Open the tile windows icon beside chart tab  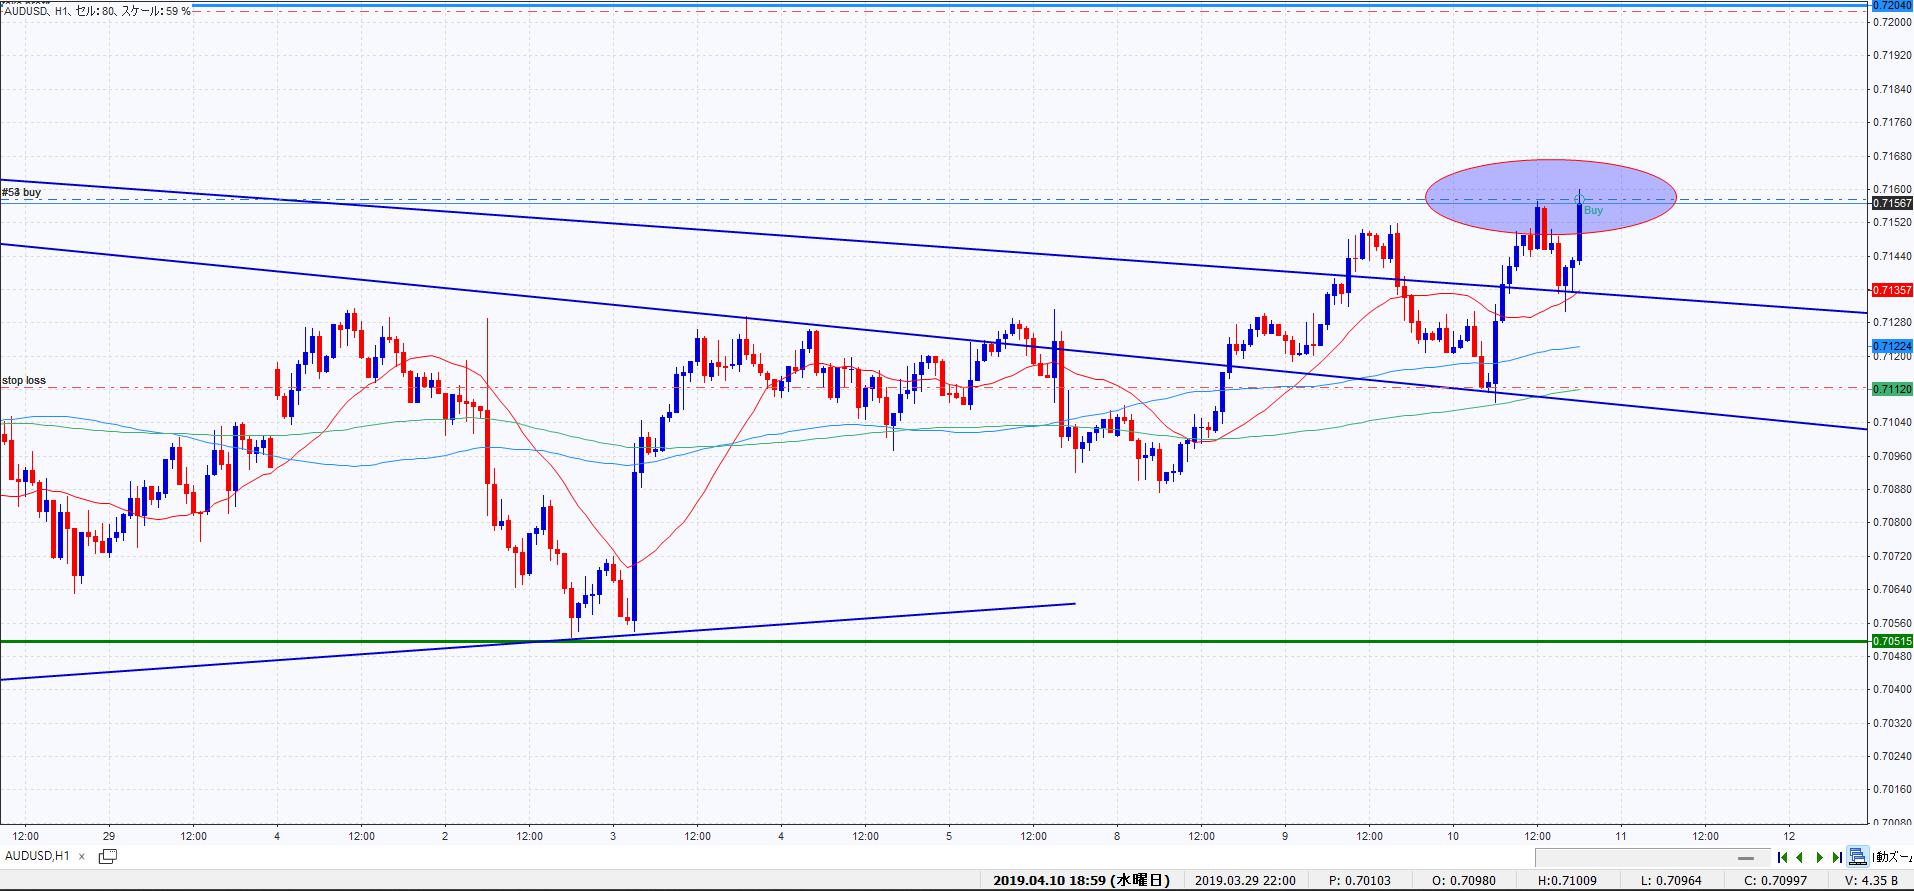pyautogui.click(x=108, y=856)
